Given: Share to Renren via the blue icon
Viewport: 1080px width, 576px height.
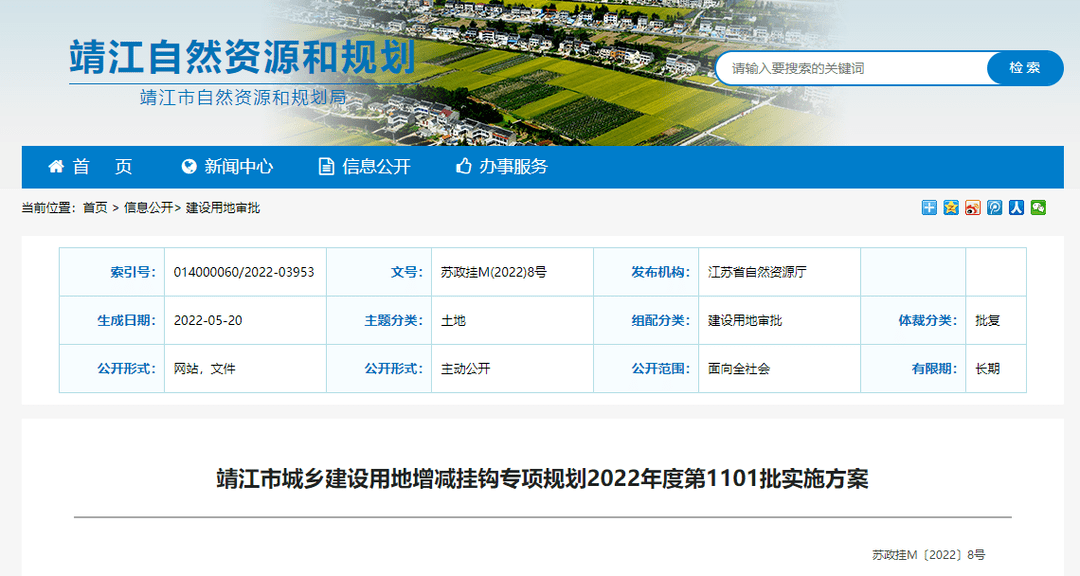Looking at the screenshot, I should point(1017,207).
